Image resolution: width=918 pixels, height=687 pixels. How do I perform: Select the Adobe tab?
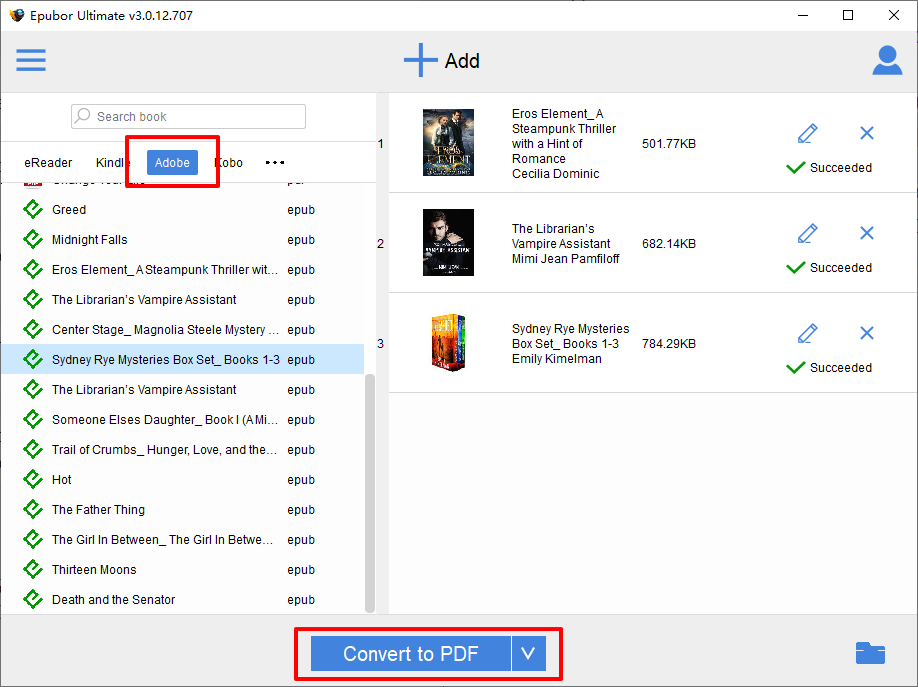pyautogui.click(x=172, y=162)
